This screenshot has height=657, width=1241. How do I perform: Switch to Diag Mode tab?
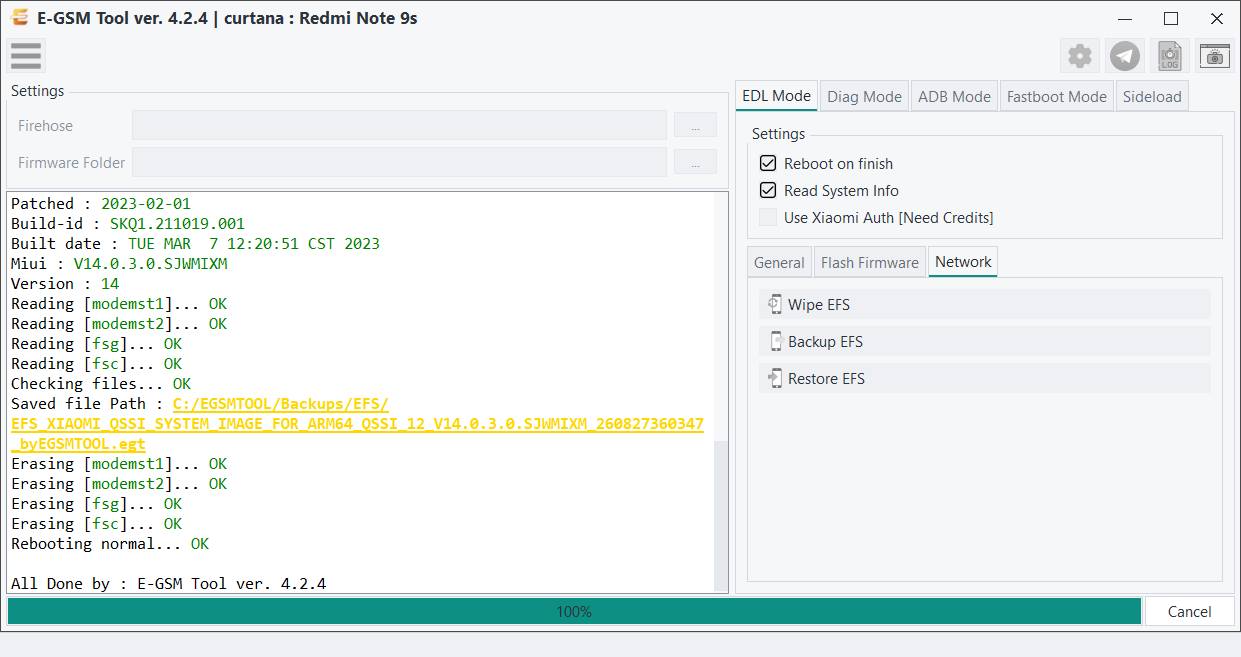click(865, 97)
